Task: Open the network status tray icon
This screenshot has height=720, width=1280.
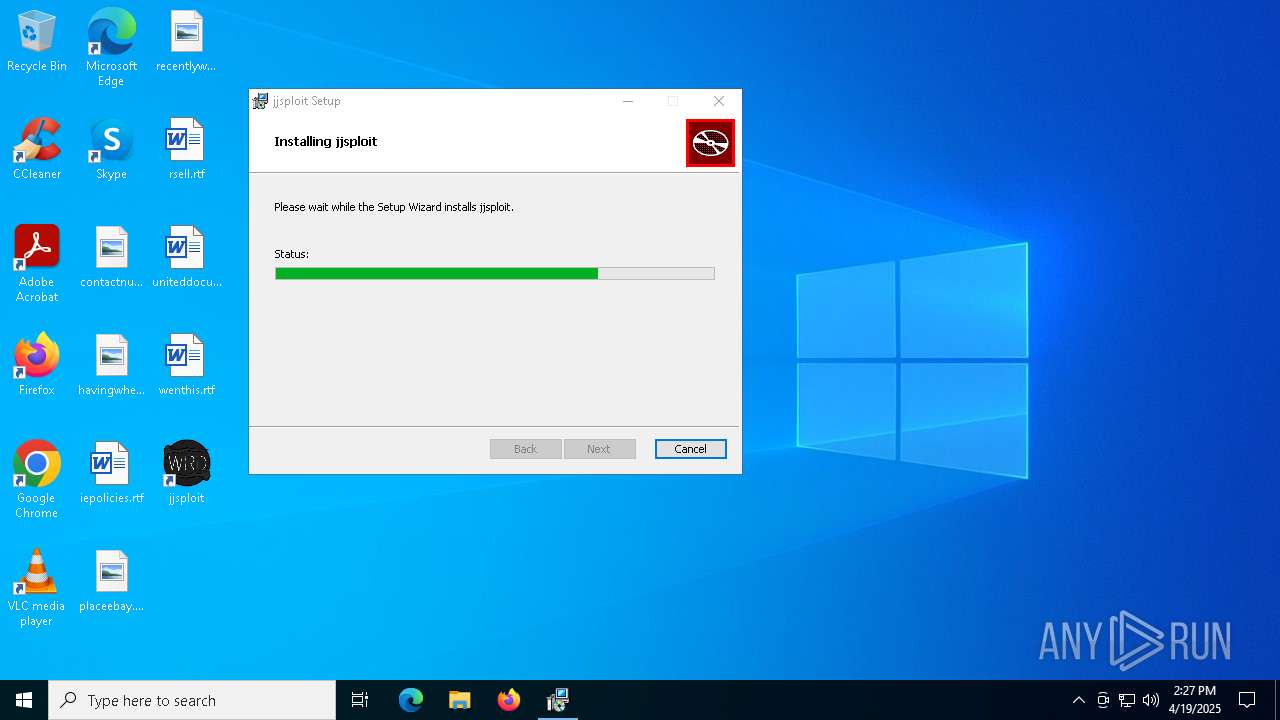Action: [x=1127, y=700]
